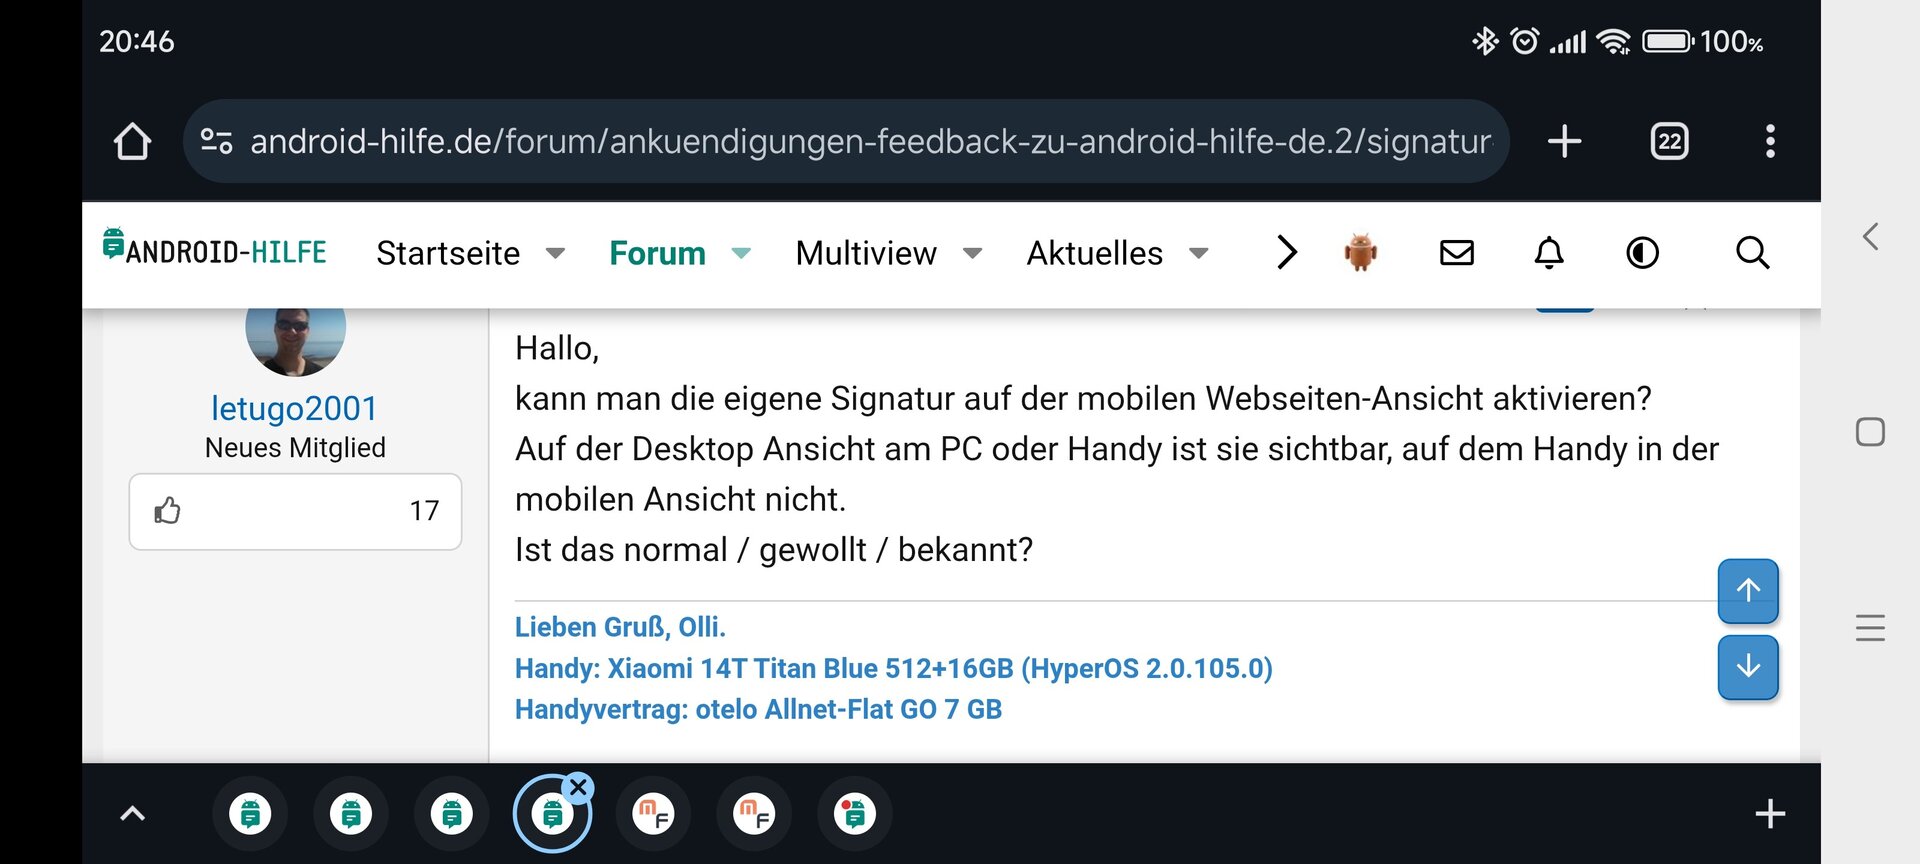This screenshot has width=1920, height=864.
Task: Open the notifications bell
Action: coord(1549,253)
